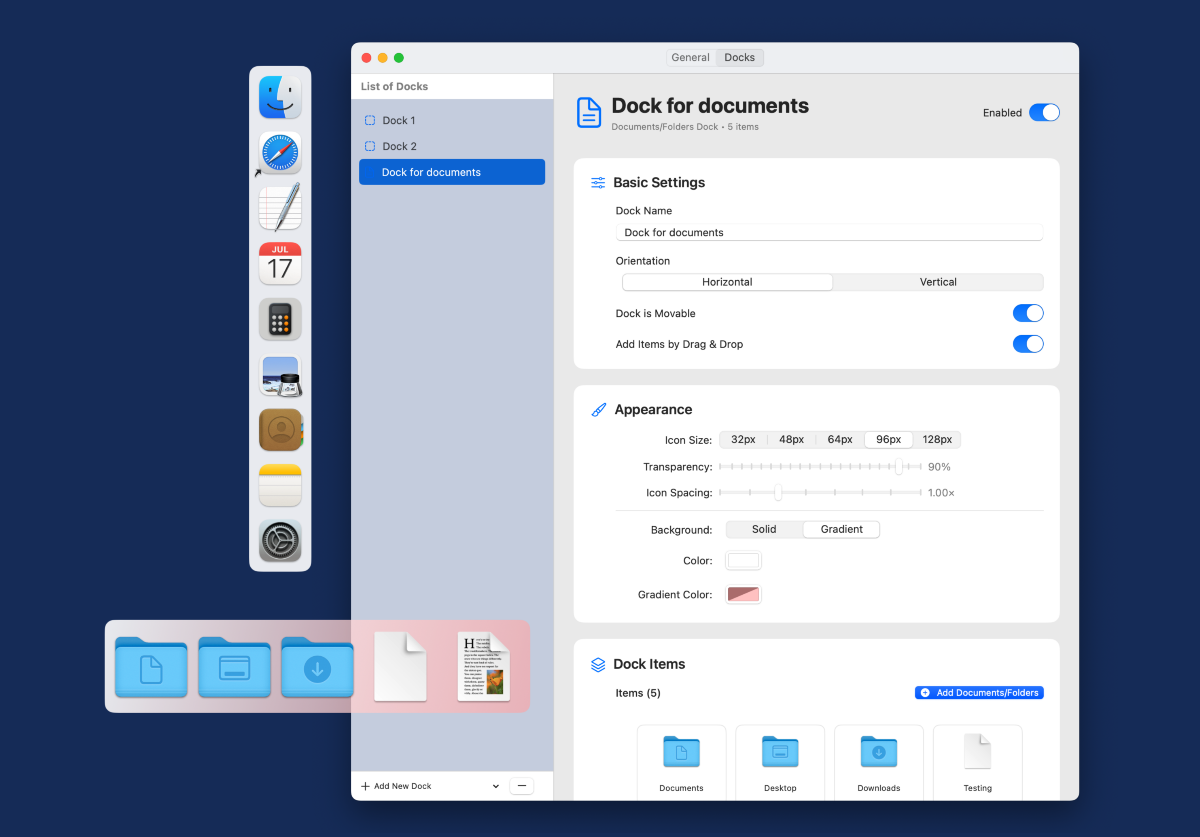Choose Solid background option
1200x837 pixels.
click(x=764, y=530)
